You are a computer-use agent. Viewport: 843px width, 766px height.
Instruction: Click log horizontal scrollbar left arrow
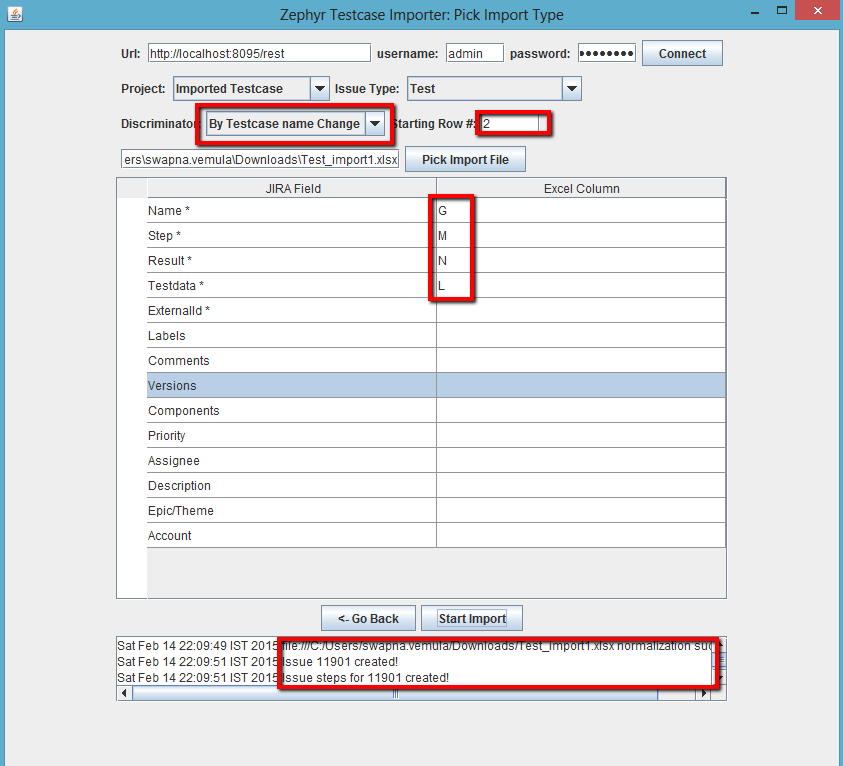click(124, 693)
